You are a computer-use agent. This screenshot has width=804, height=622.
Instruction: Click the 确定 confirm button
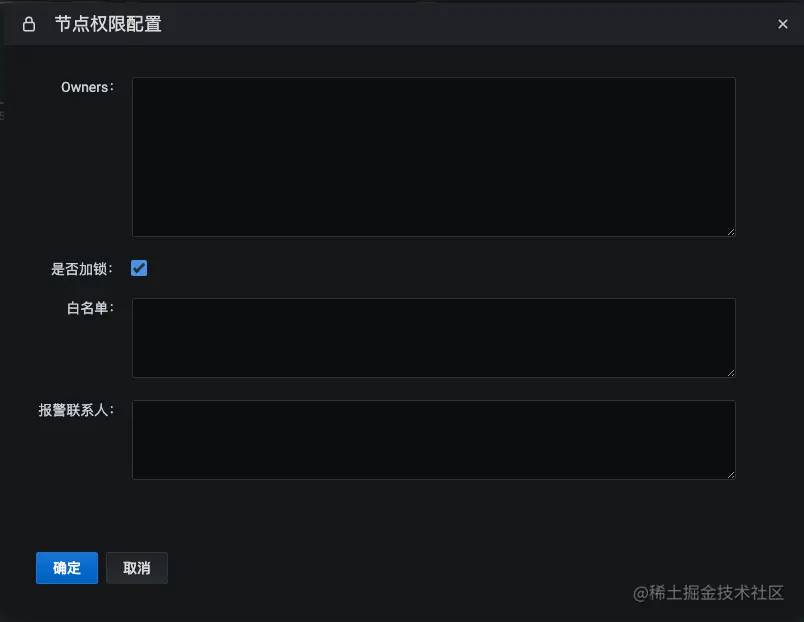coord(66,568)
